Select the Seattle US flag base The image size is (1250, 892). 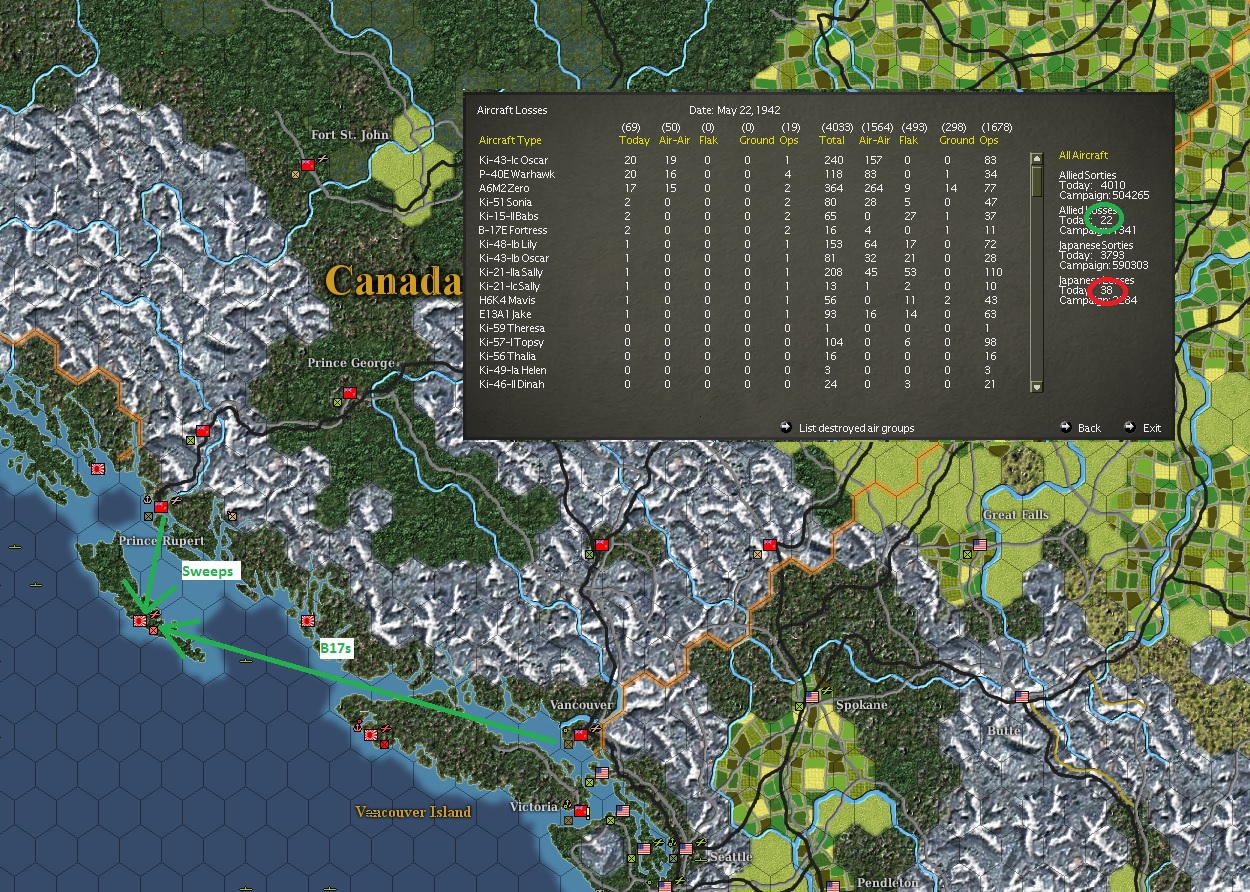(686, 848)
